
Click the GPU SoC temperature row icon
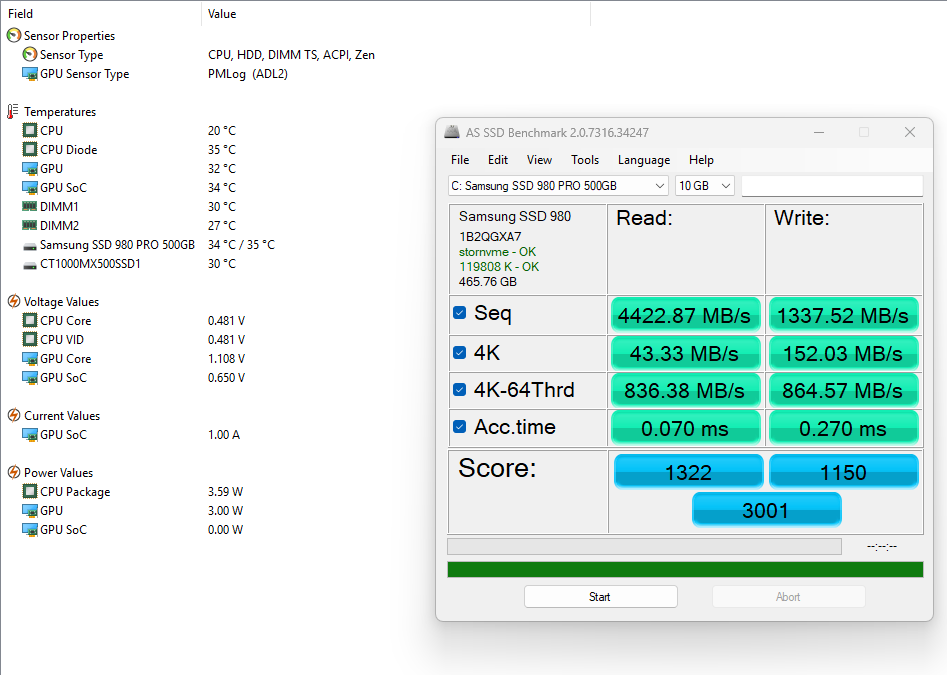[x=30, y=187]
